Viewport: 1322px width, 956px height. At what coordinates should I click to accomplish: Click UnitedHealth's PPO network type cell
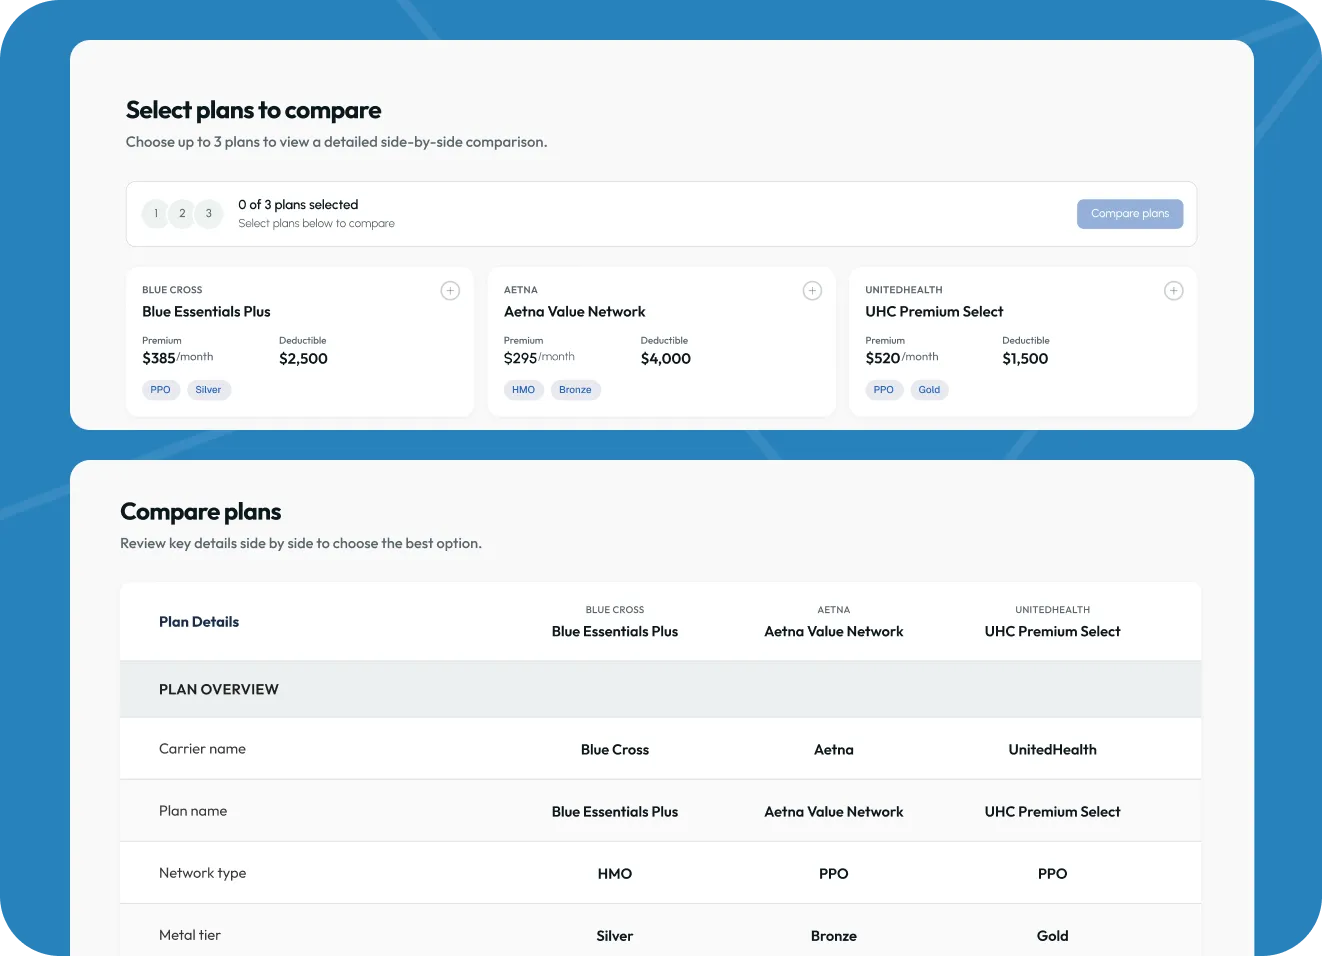click(x=1053, y=874)
